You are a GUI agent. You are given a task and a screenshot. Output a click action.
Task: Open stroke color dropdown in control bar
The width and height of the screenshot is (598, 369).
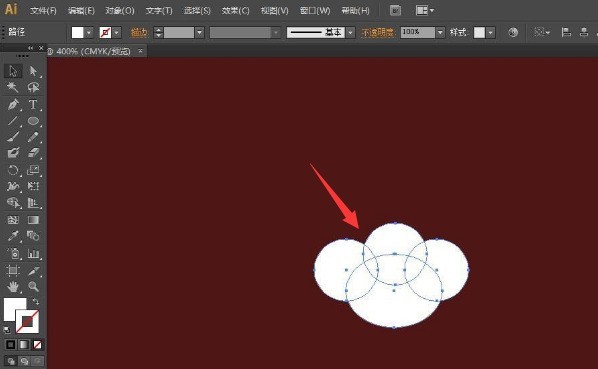click(117, 32)
